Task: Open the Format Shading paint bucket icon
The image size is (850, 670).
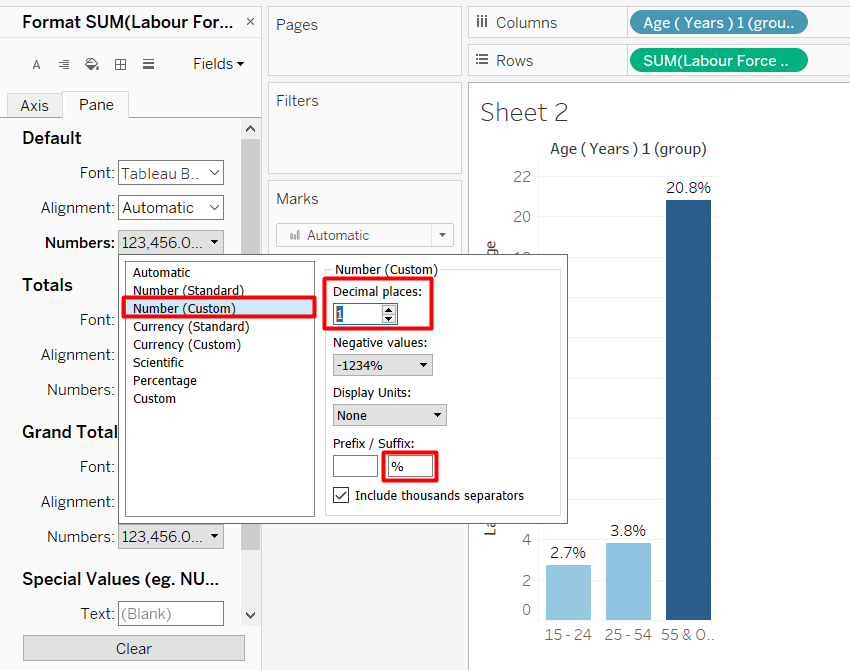Action: point(92,64)
